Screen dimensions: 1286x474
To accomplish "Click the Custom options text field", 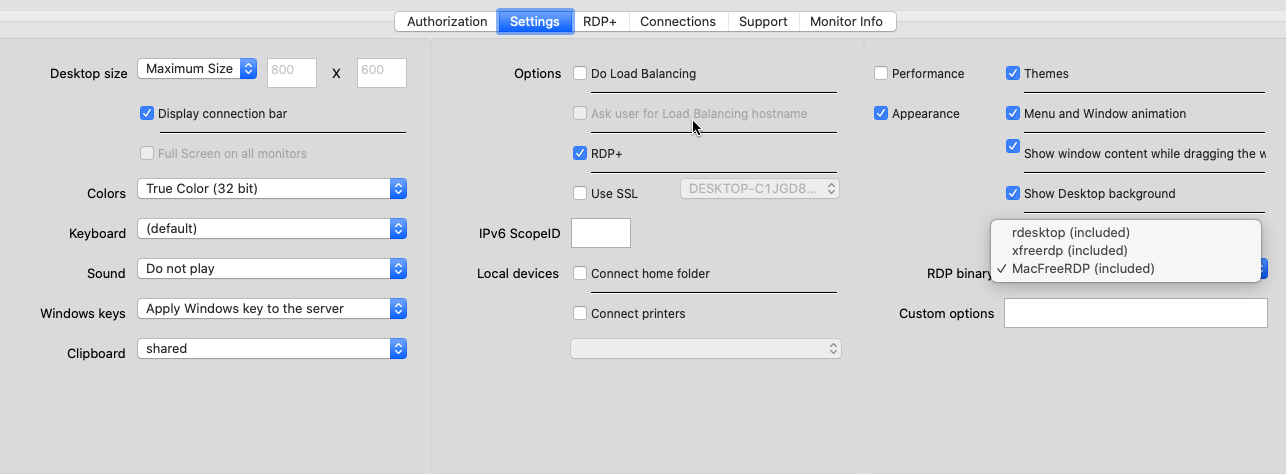I will tap(1135, 313).
